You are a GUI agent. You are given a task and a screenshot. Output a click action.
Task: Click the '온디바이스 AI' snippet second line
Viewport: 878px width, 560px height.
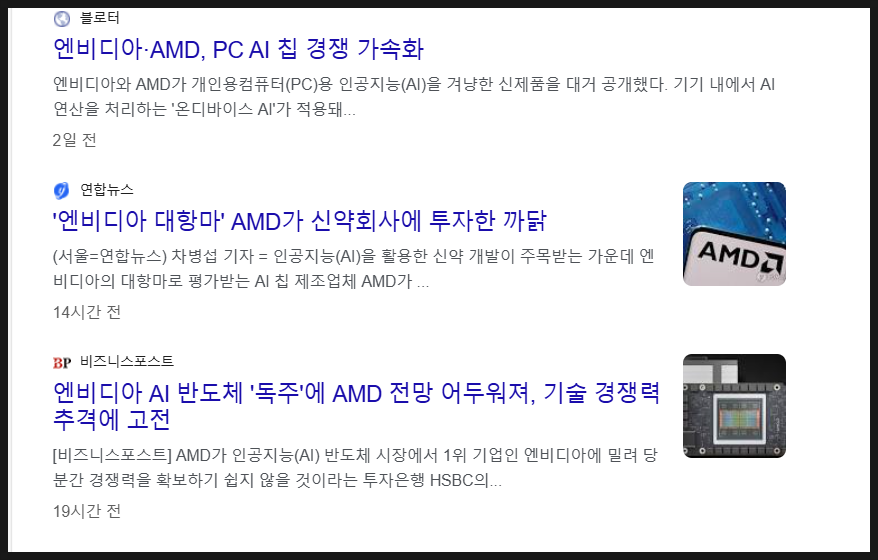pyautogui.click(x=204, y=109)
